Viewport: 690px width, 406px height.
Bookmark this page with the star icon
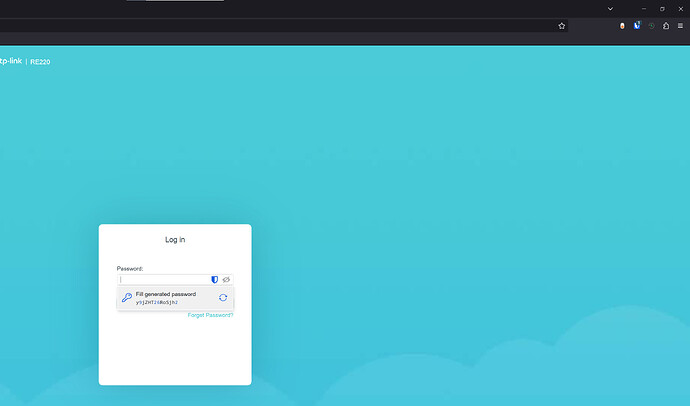(x=562, y=26)
